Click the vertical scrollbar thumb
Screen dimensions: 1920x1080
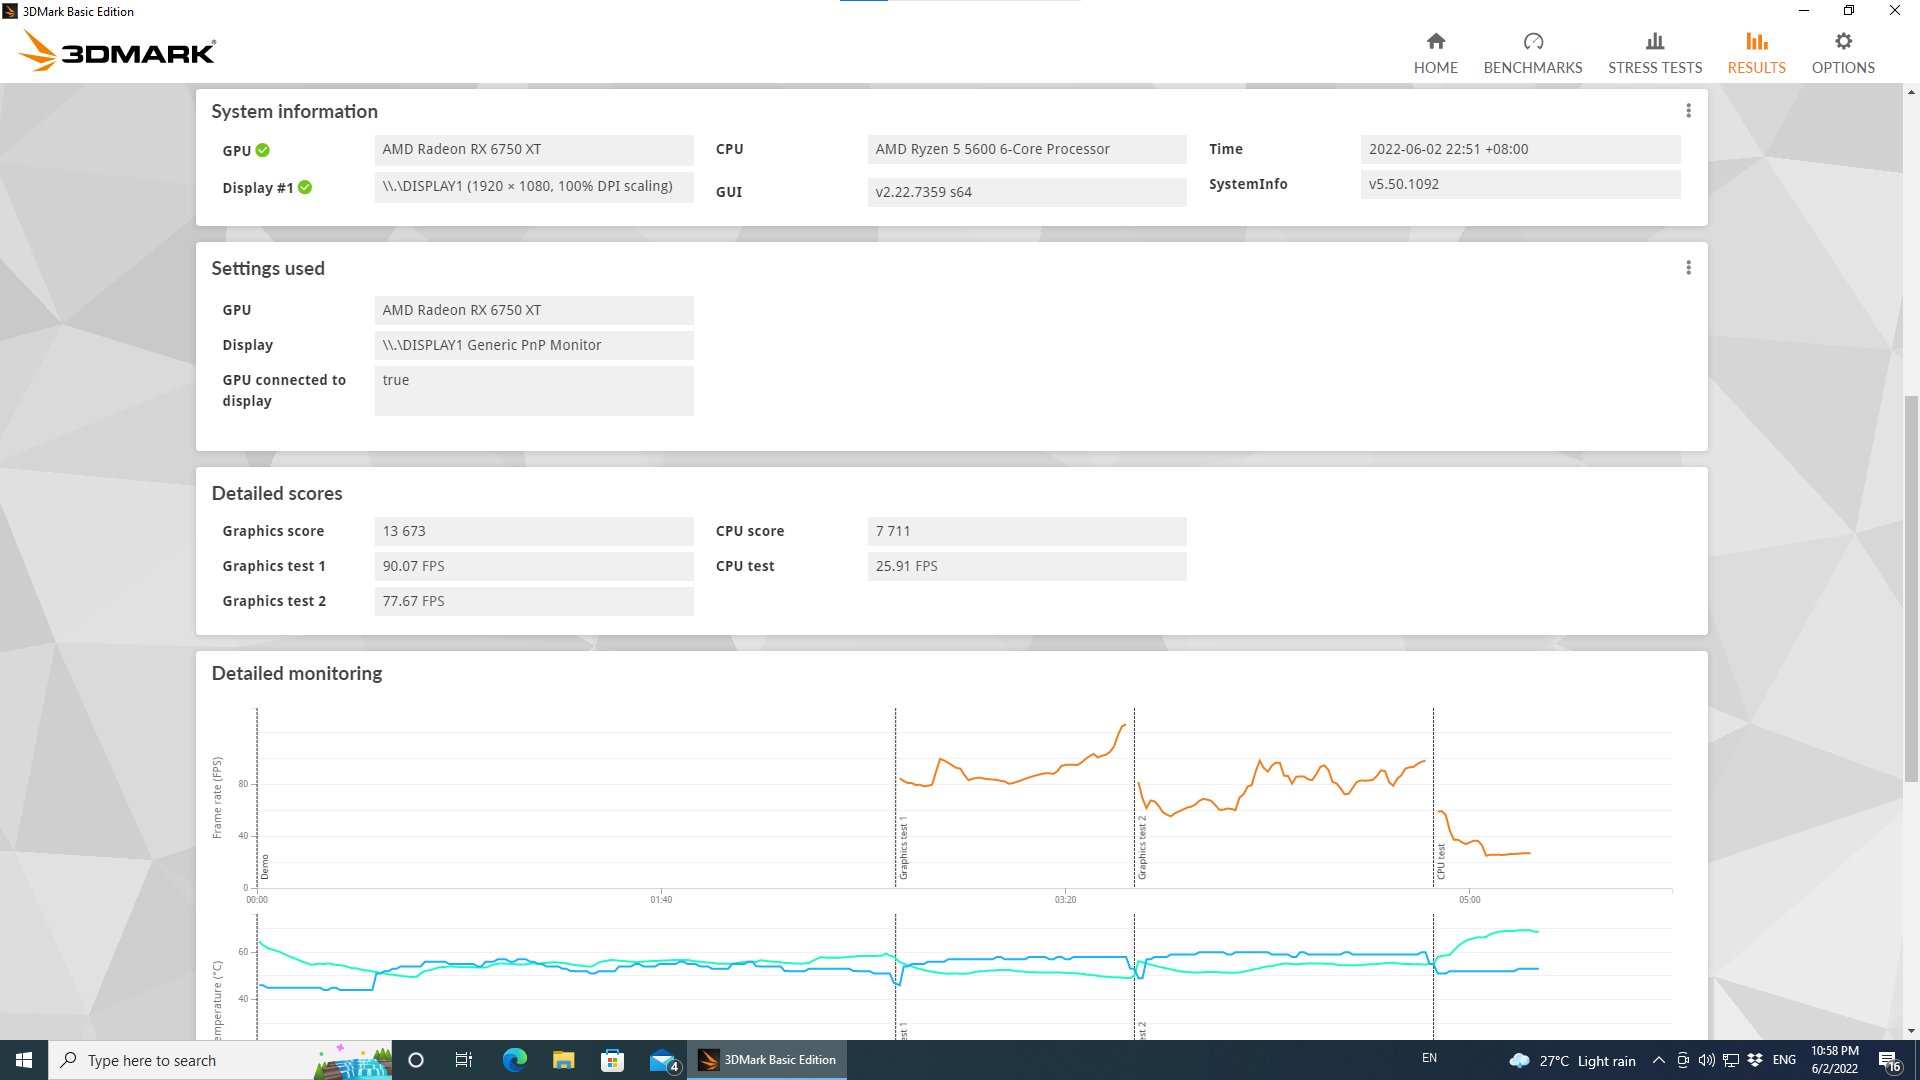1911,589
